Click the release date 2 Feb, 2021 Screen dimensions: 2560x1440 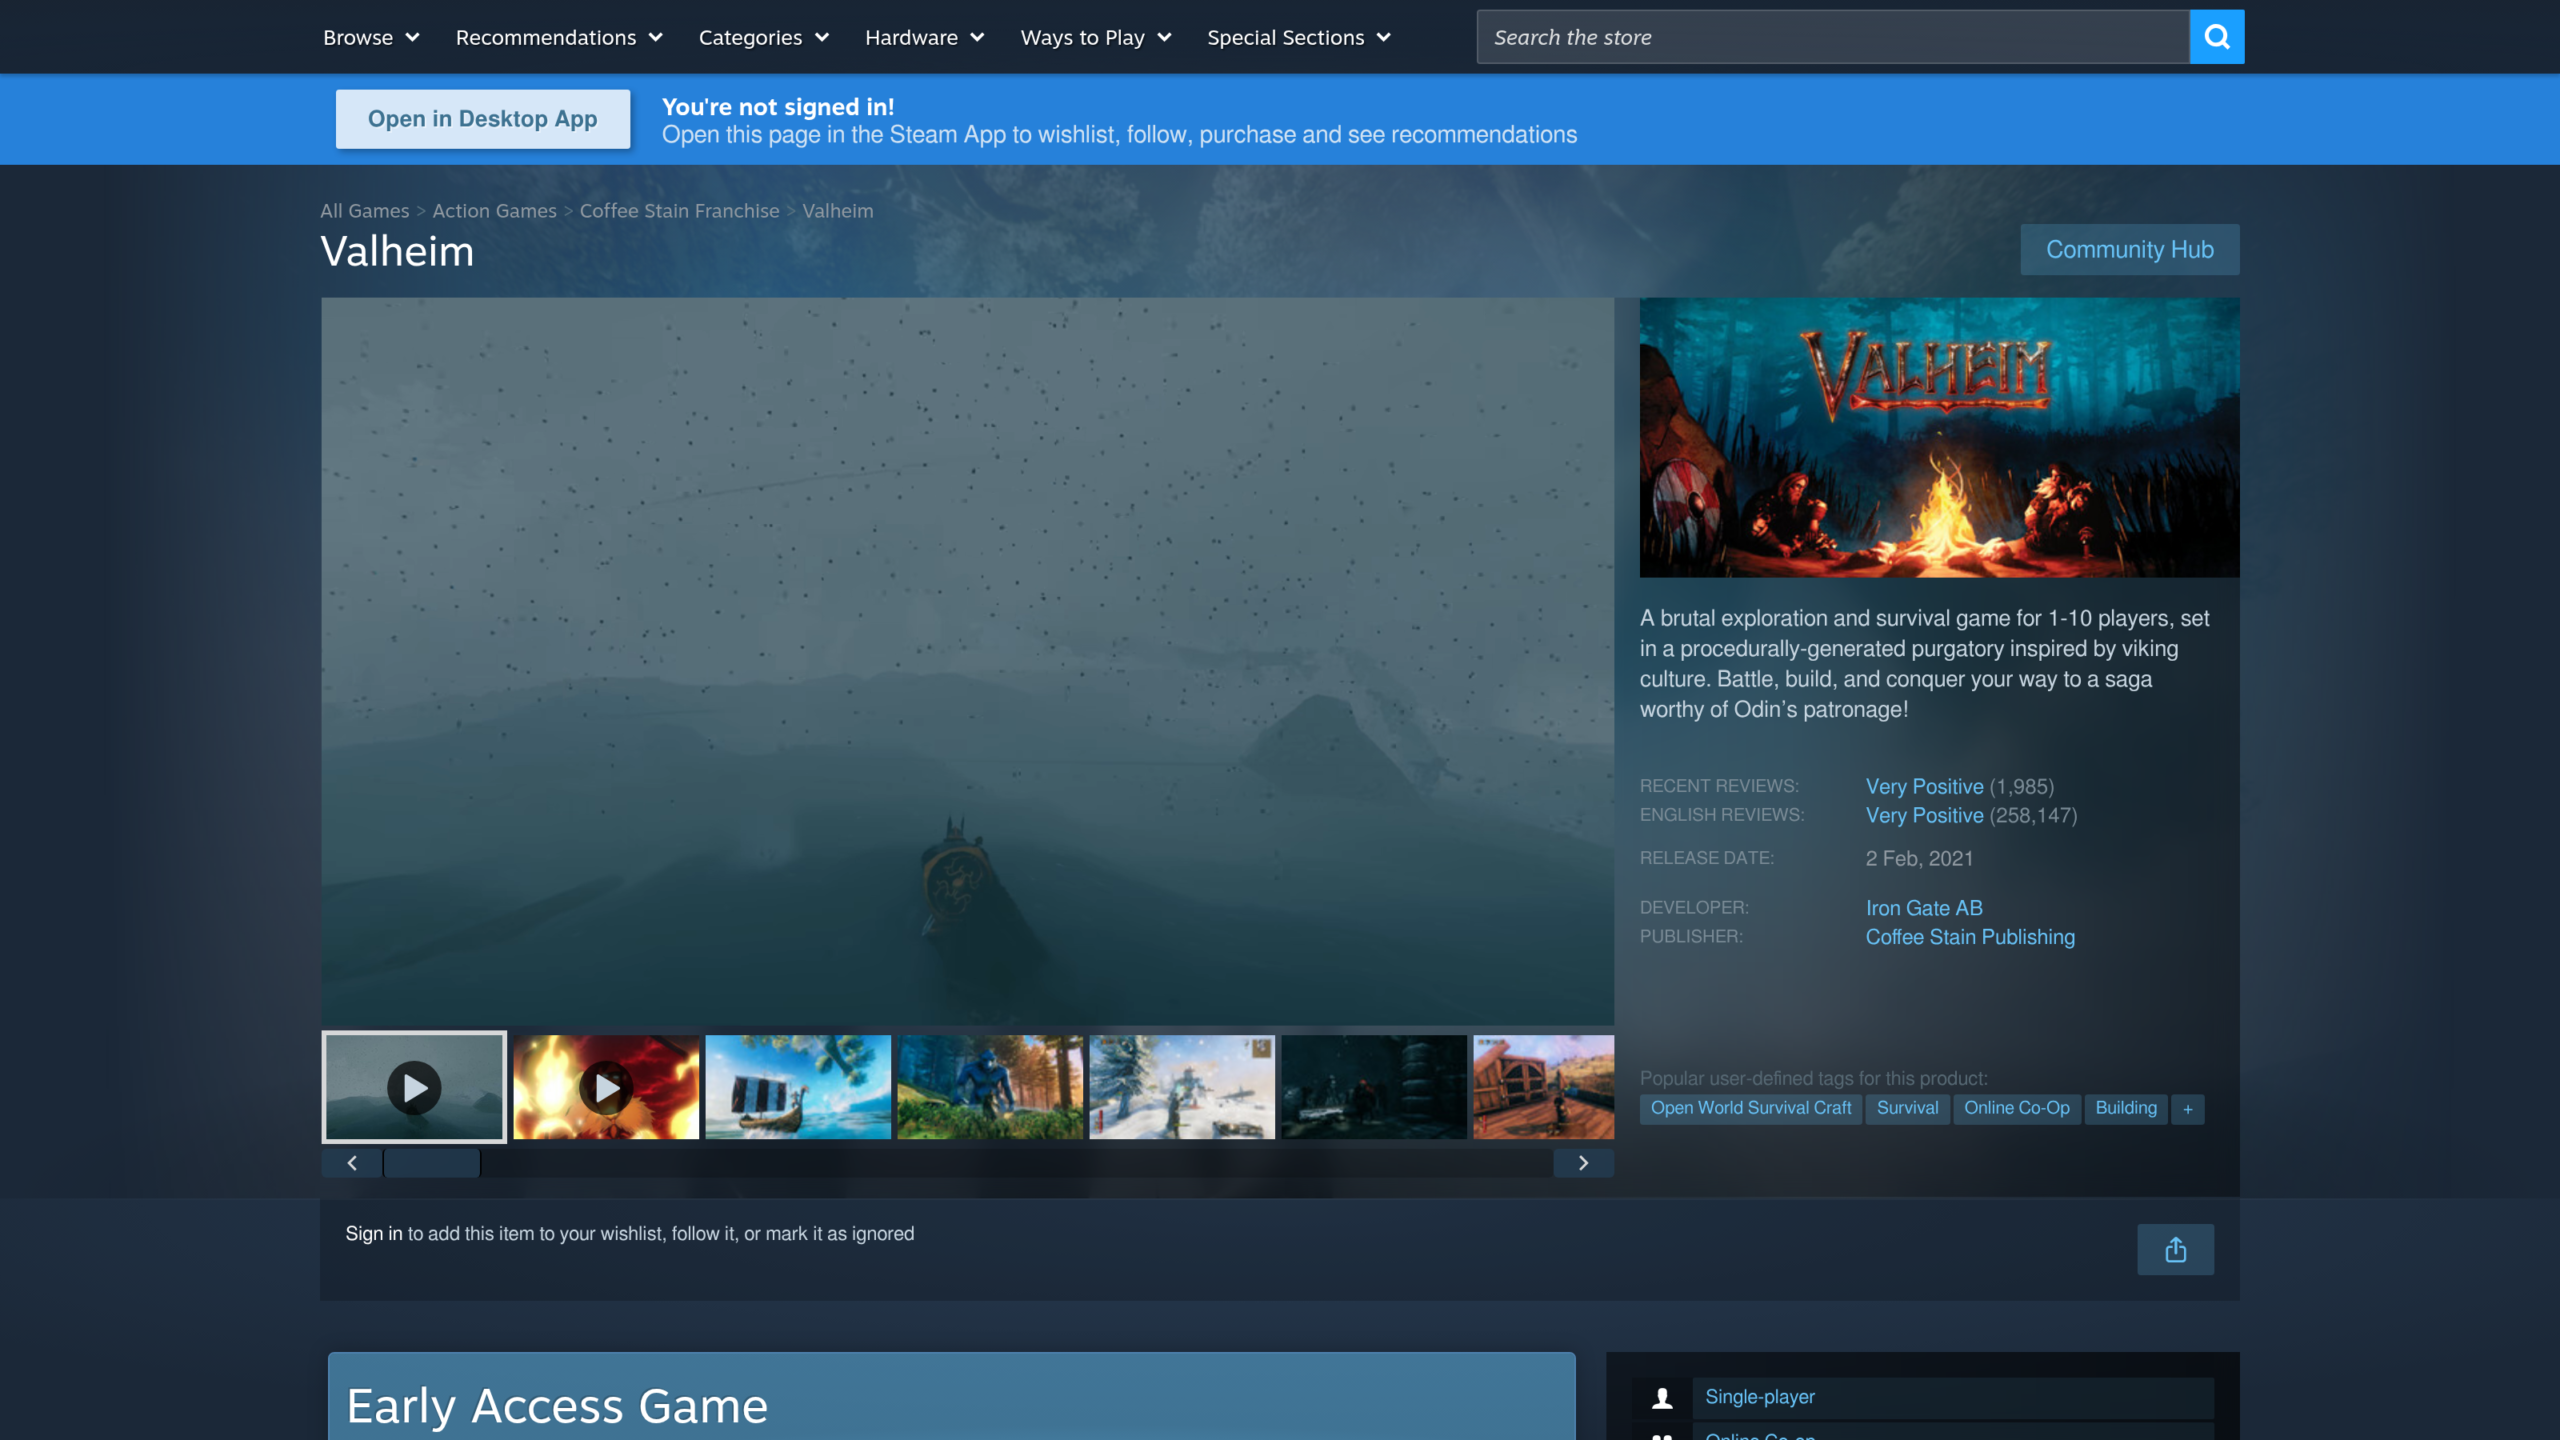click(x=1919, y=859)
